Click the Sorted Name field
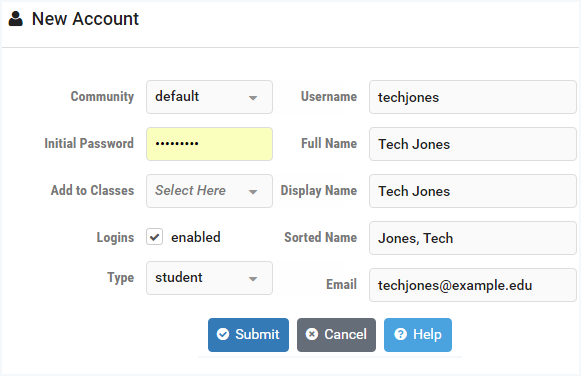This screenshot has width=581, height=376. [x=473, y=238]
